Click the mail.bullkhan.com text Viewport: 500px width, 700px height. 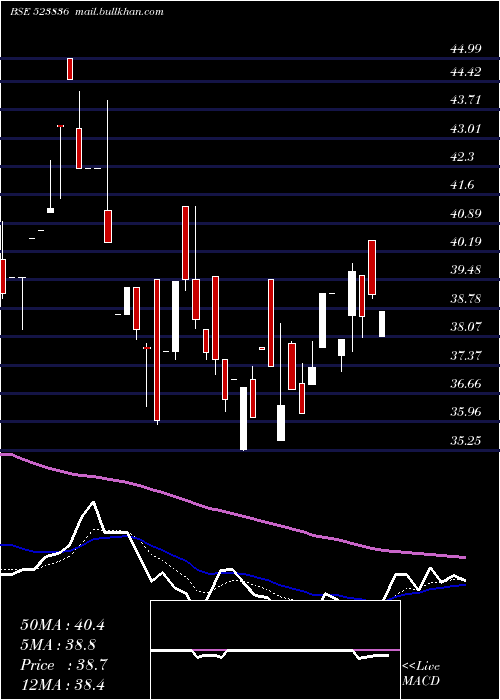point(119,12)
